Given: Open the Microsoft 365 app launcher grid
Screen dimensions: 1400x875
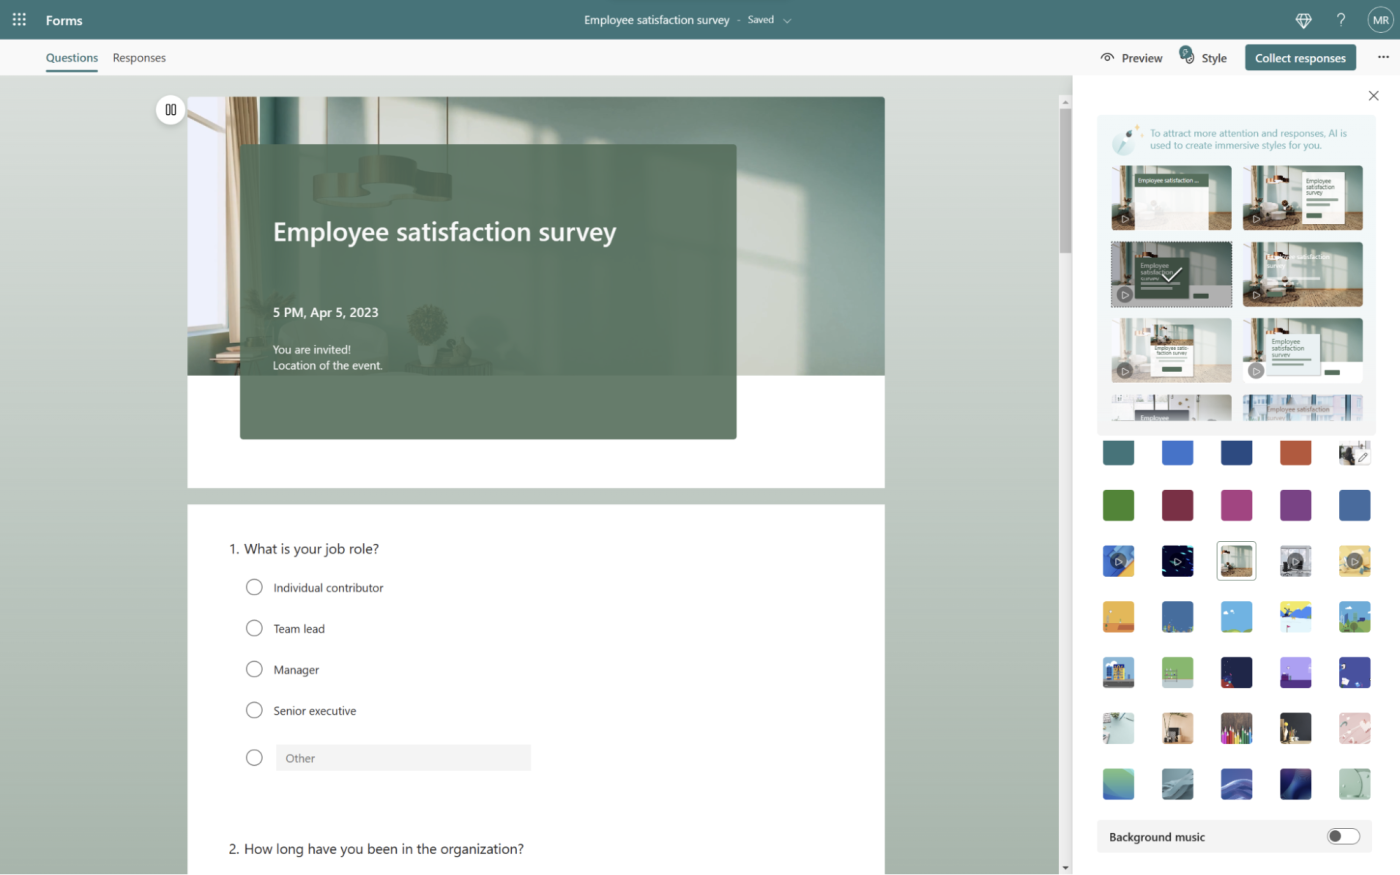Looking at the screenshot, I should point(19,19).
